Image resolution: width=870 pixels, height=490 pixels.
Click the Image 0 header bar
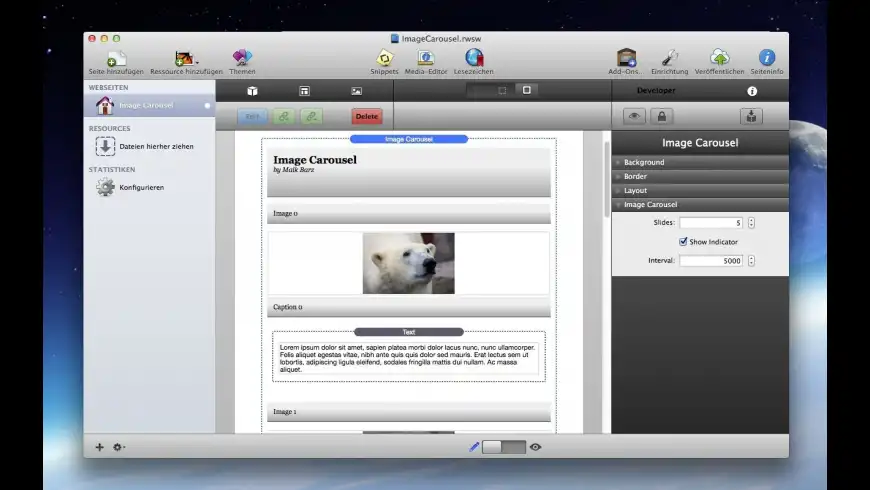pos(409,214)
